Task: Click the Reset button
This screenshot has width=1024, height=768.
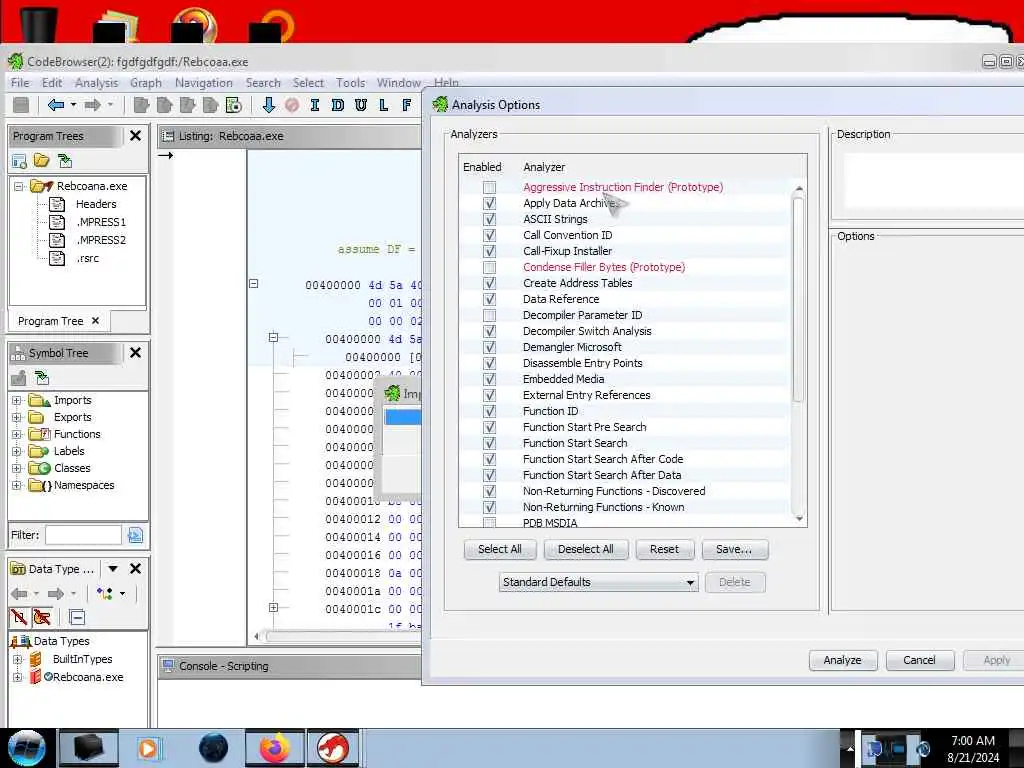Action: (x=664, y=549)
